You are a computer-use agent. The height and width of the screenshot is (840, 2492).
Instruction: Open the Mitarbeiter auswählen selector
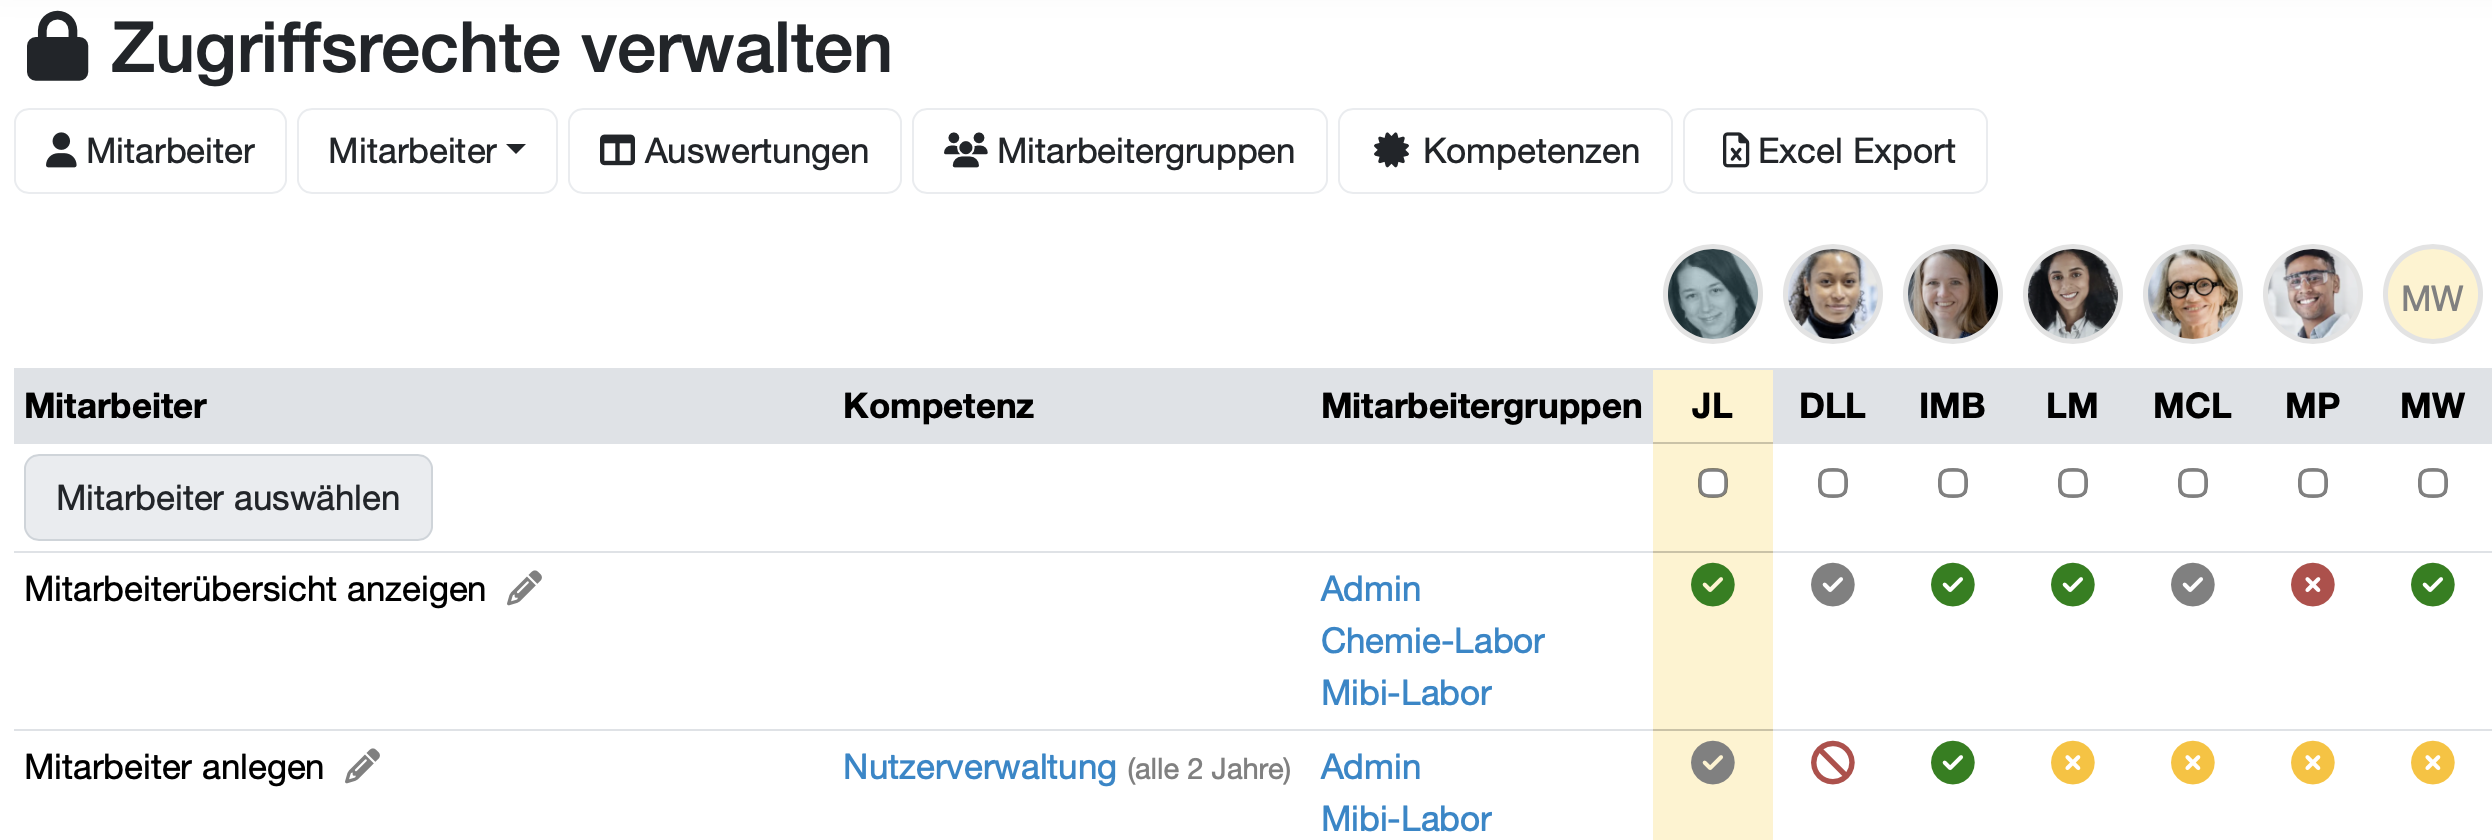[228, 497]
